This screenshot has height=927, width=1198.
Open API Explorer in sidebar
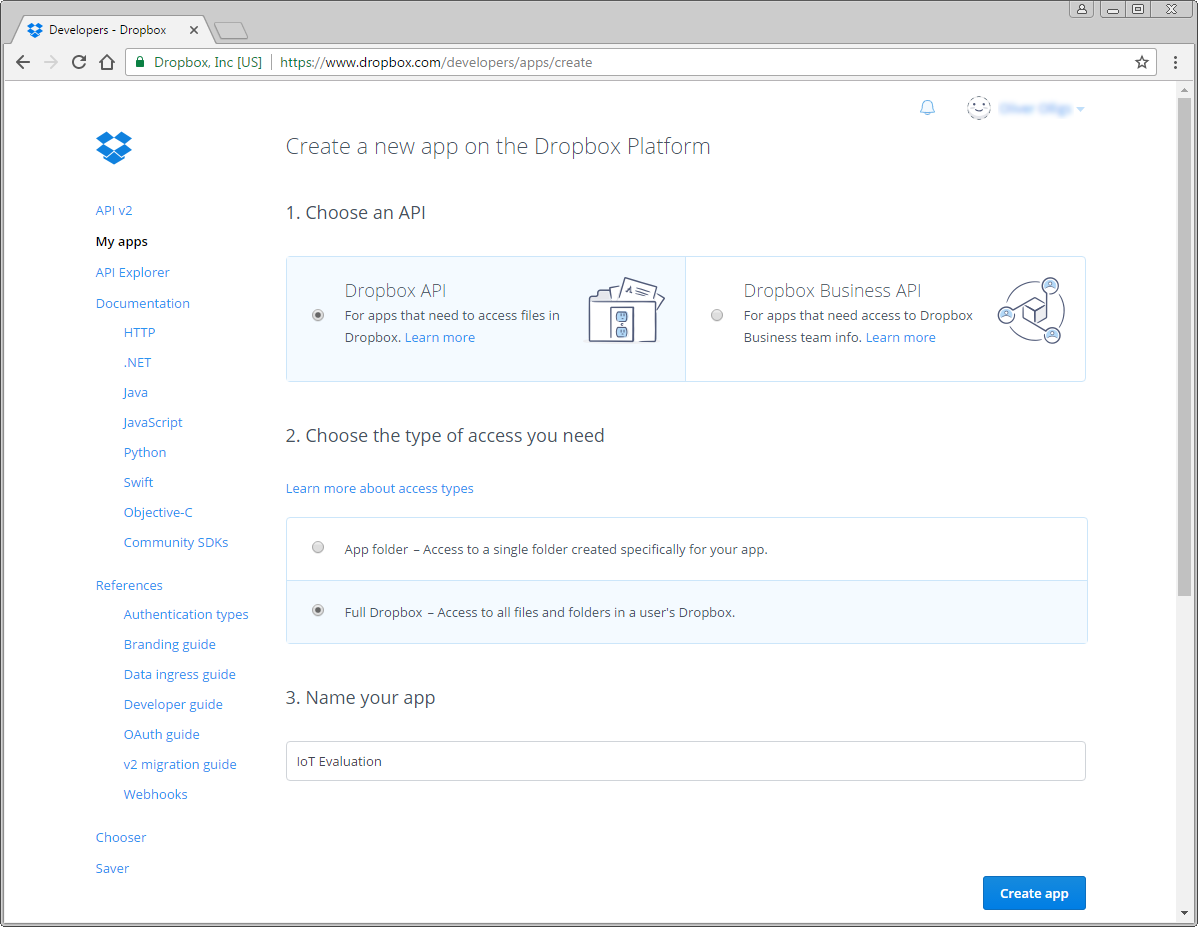(x=132, y=272)
